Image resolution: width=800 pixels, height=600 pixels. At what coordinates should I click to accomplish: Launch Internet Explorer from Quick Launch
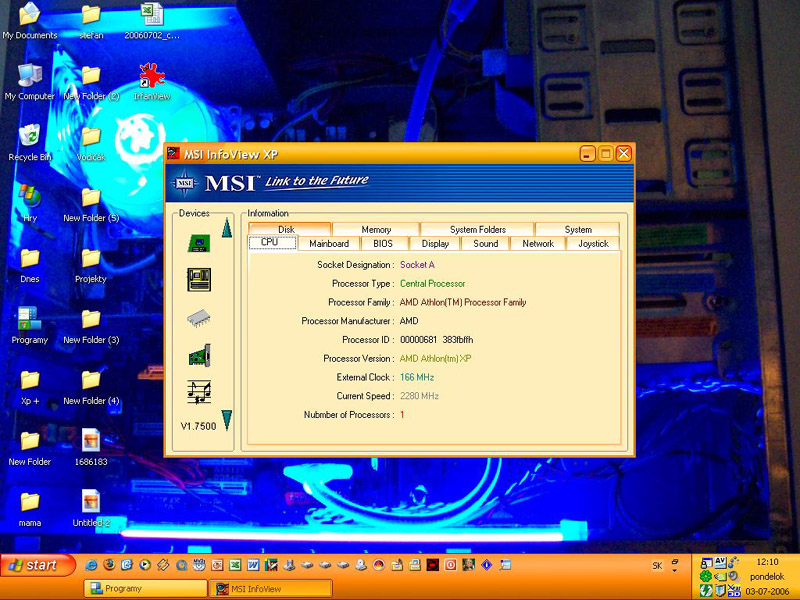pyautogui.click(x=91, y=565)
